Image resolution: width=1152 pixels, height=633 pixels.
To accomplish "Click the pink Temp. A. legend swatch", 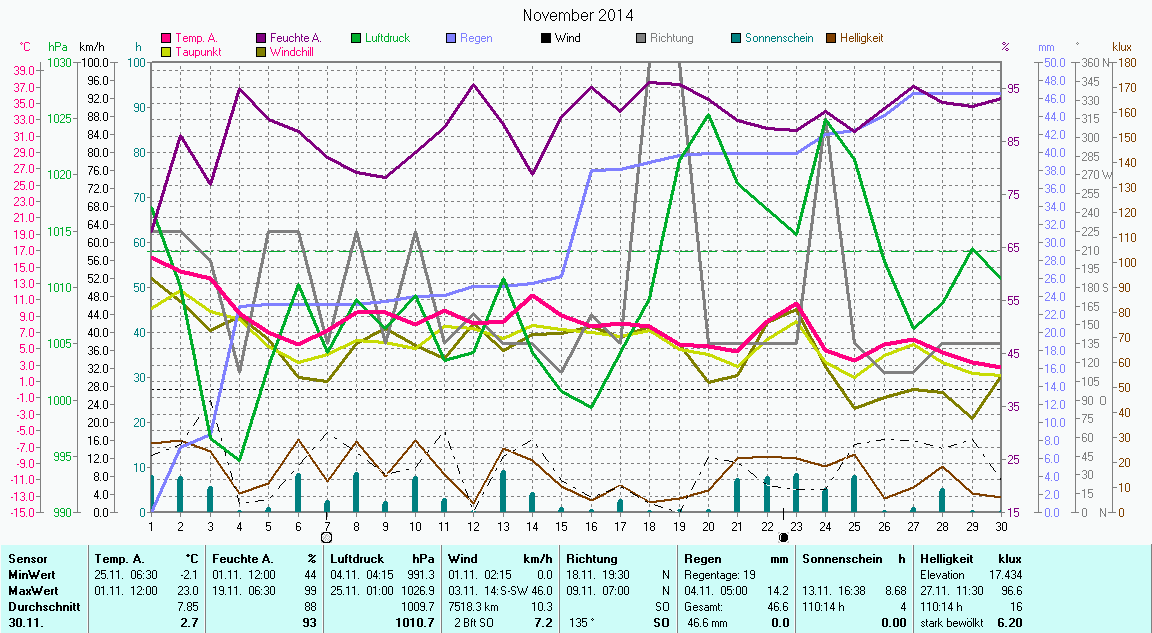I will point(167,38).
